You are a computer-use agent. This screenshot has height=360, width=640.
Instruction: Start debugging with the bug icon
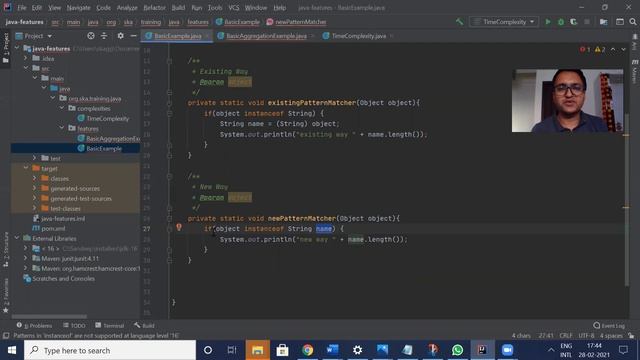(x=561, y=22)
